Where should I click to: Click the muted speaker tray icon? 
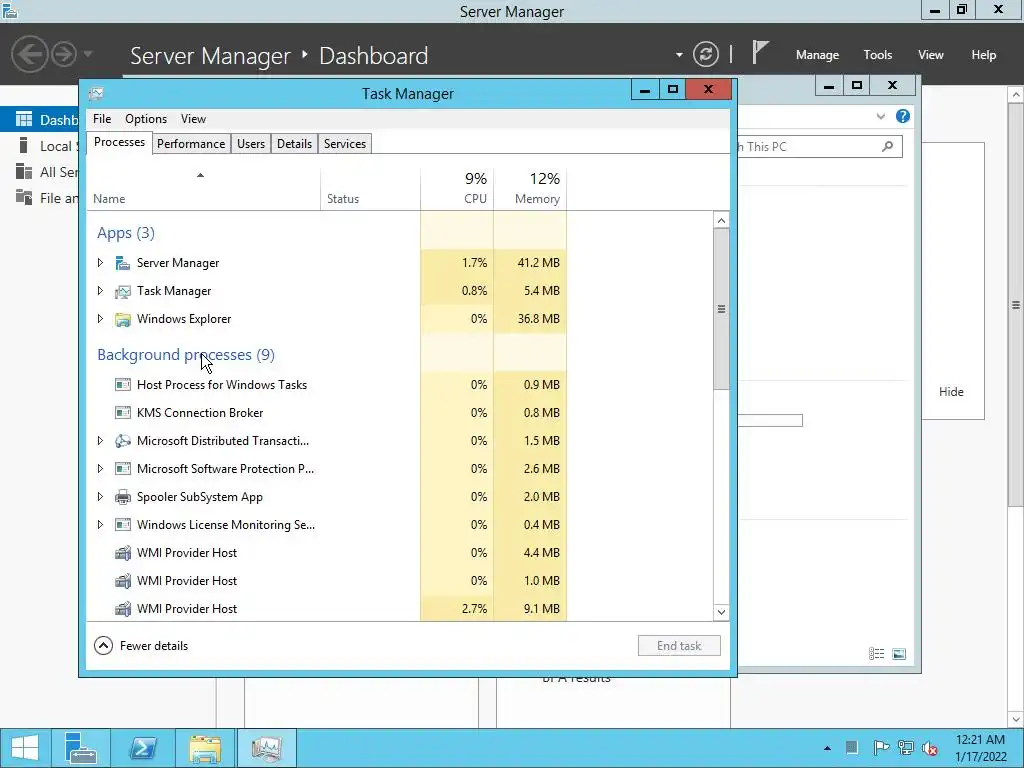[x=930, y=748]
